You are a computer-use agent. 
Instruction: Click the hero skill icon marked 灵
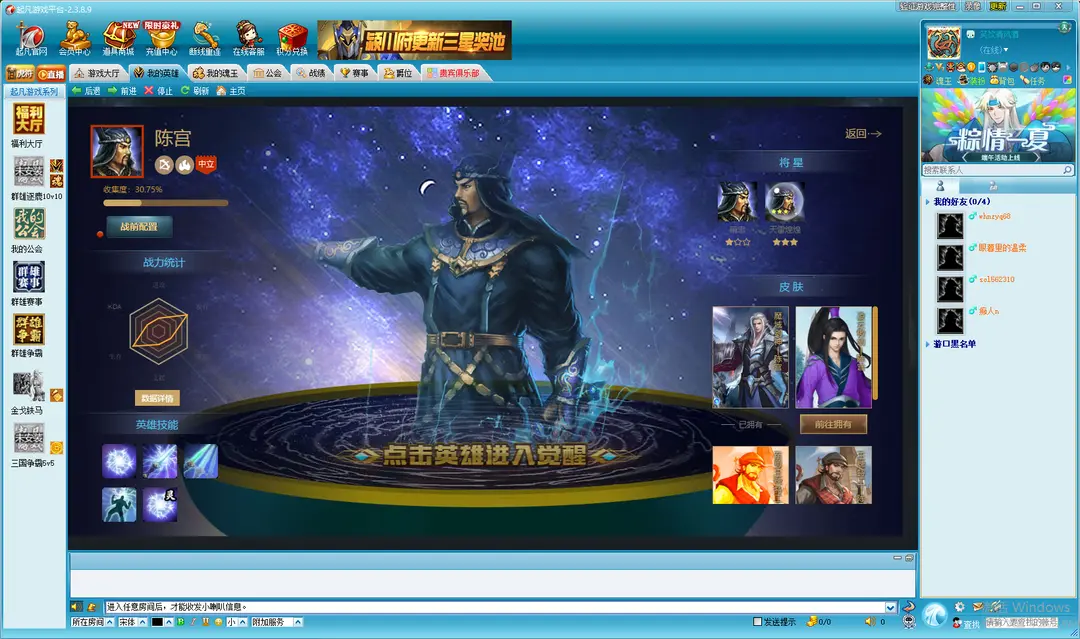tap(160, 504)
